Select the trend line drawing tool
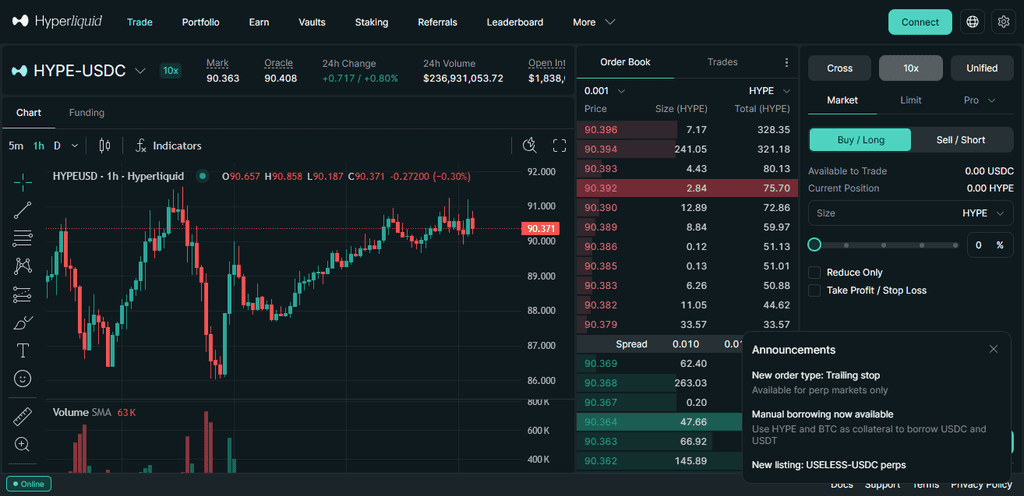 (x=23, y=210)
